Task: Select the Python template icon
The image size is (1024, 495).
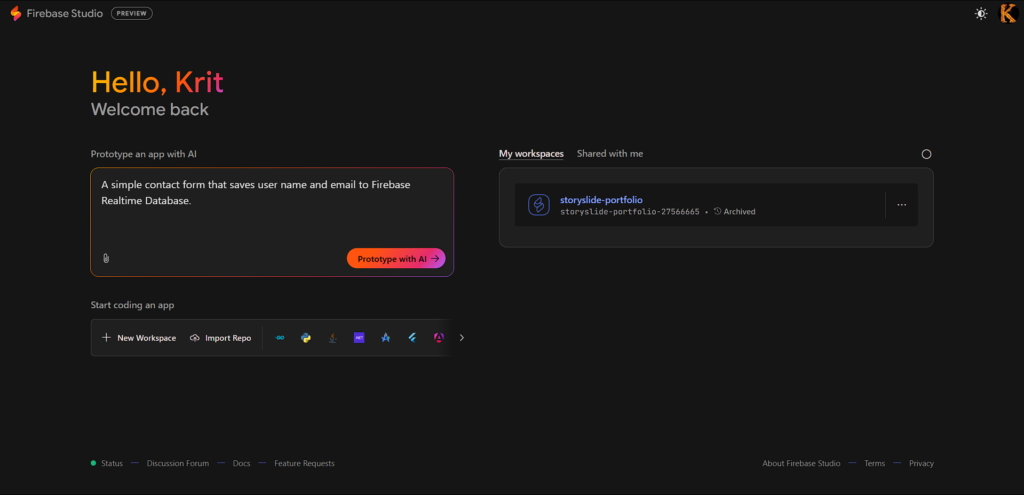Action: (x=306, y=338)
